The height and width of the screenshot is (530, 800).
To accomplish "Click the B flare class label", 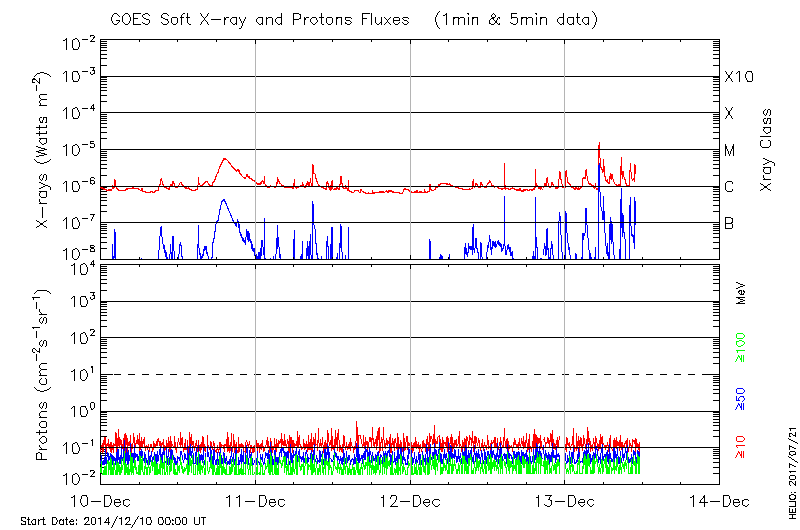I will (729, 223).
